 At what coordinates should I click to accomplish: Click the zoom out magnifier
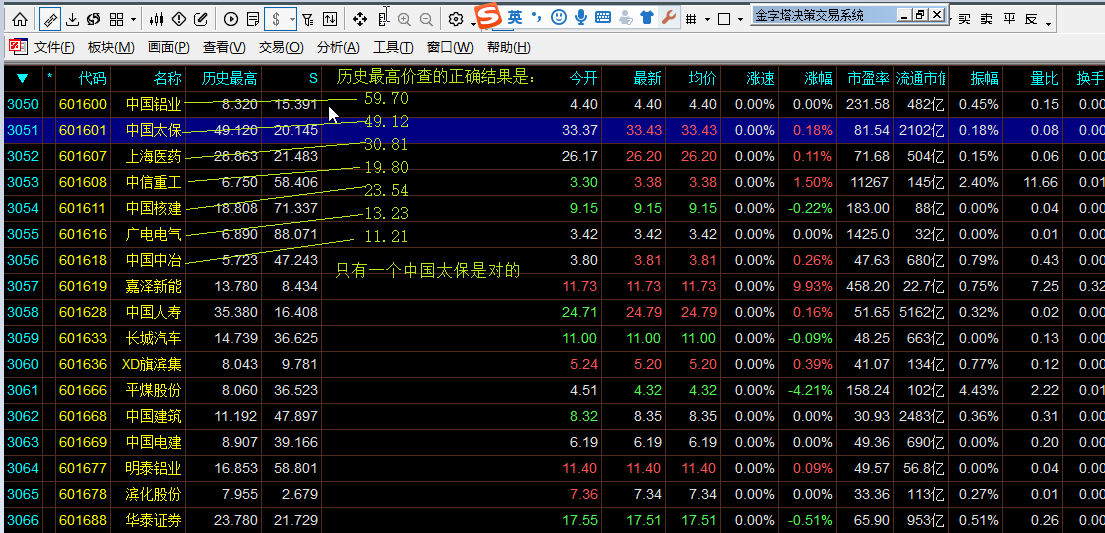click(x=426, y=19)
